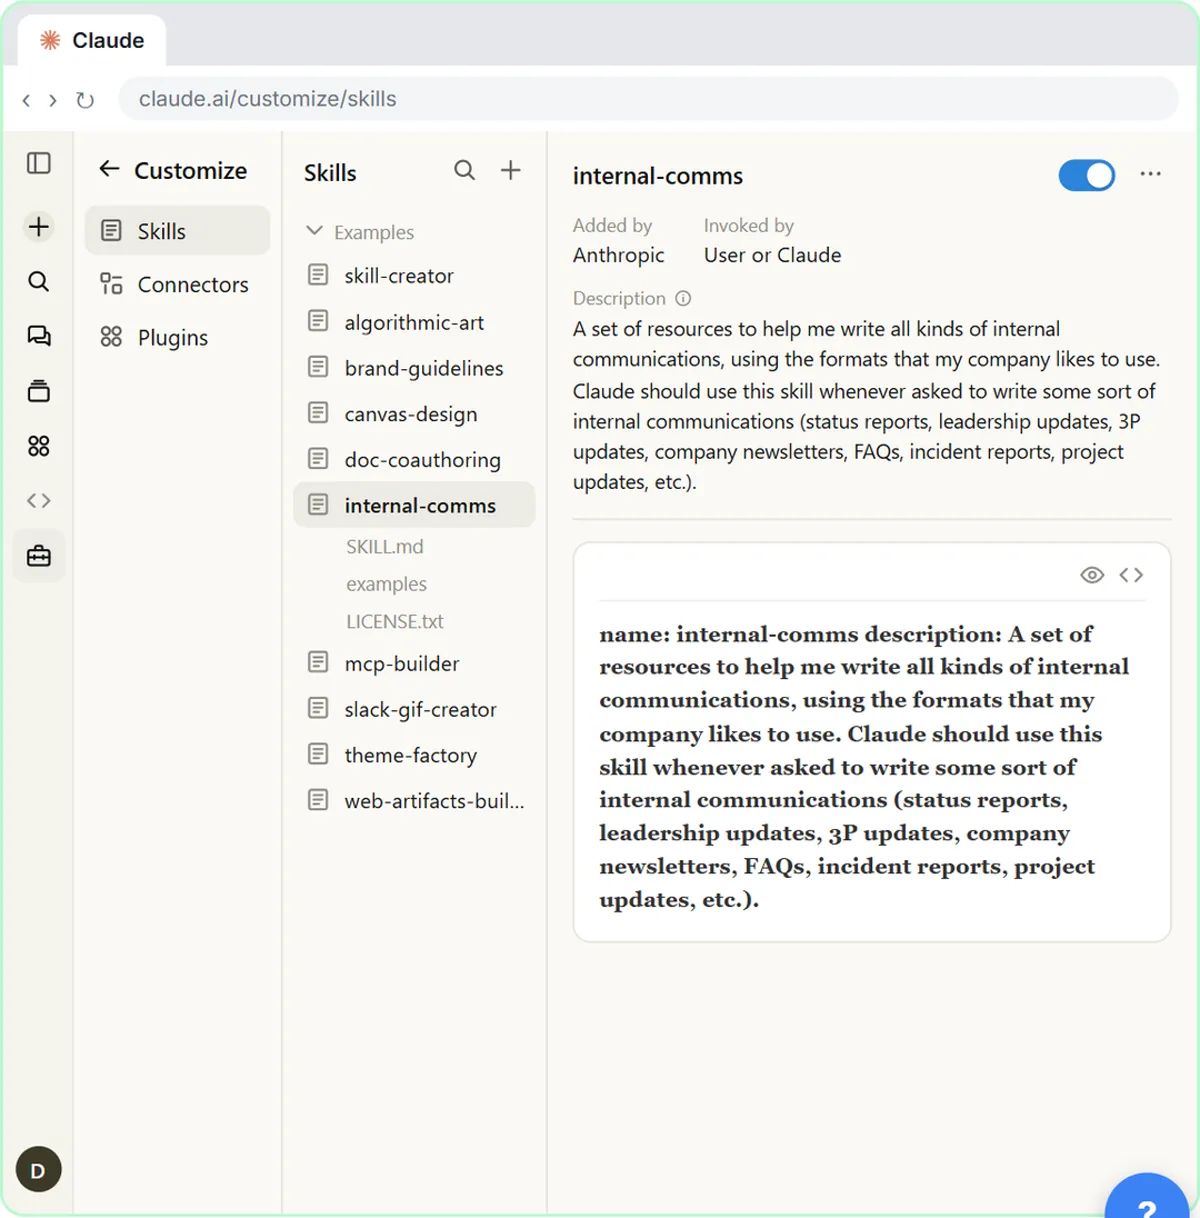The height and width of the screenshot is (1218, 1200).
Task: Open search from the left rail magnifier
Action: click(39, 281)
